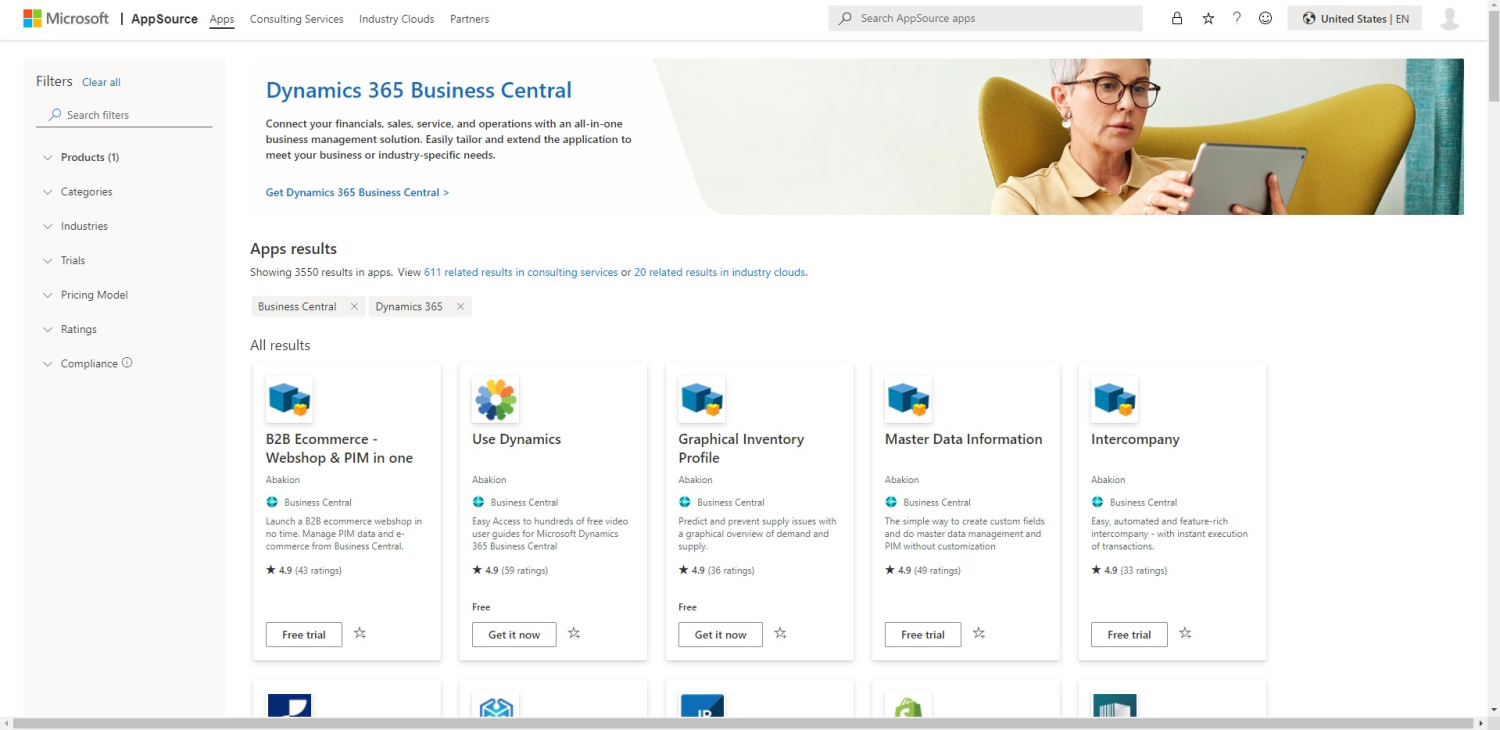The image size is (1500, 730).
Task: Toggle the favorite star on Intercompany
Action: point(1185,632)
